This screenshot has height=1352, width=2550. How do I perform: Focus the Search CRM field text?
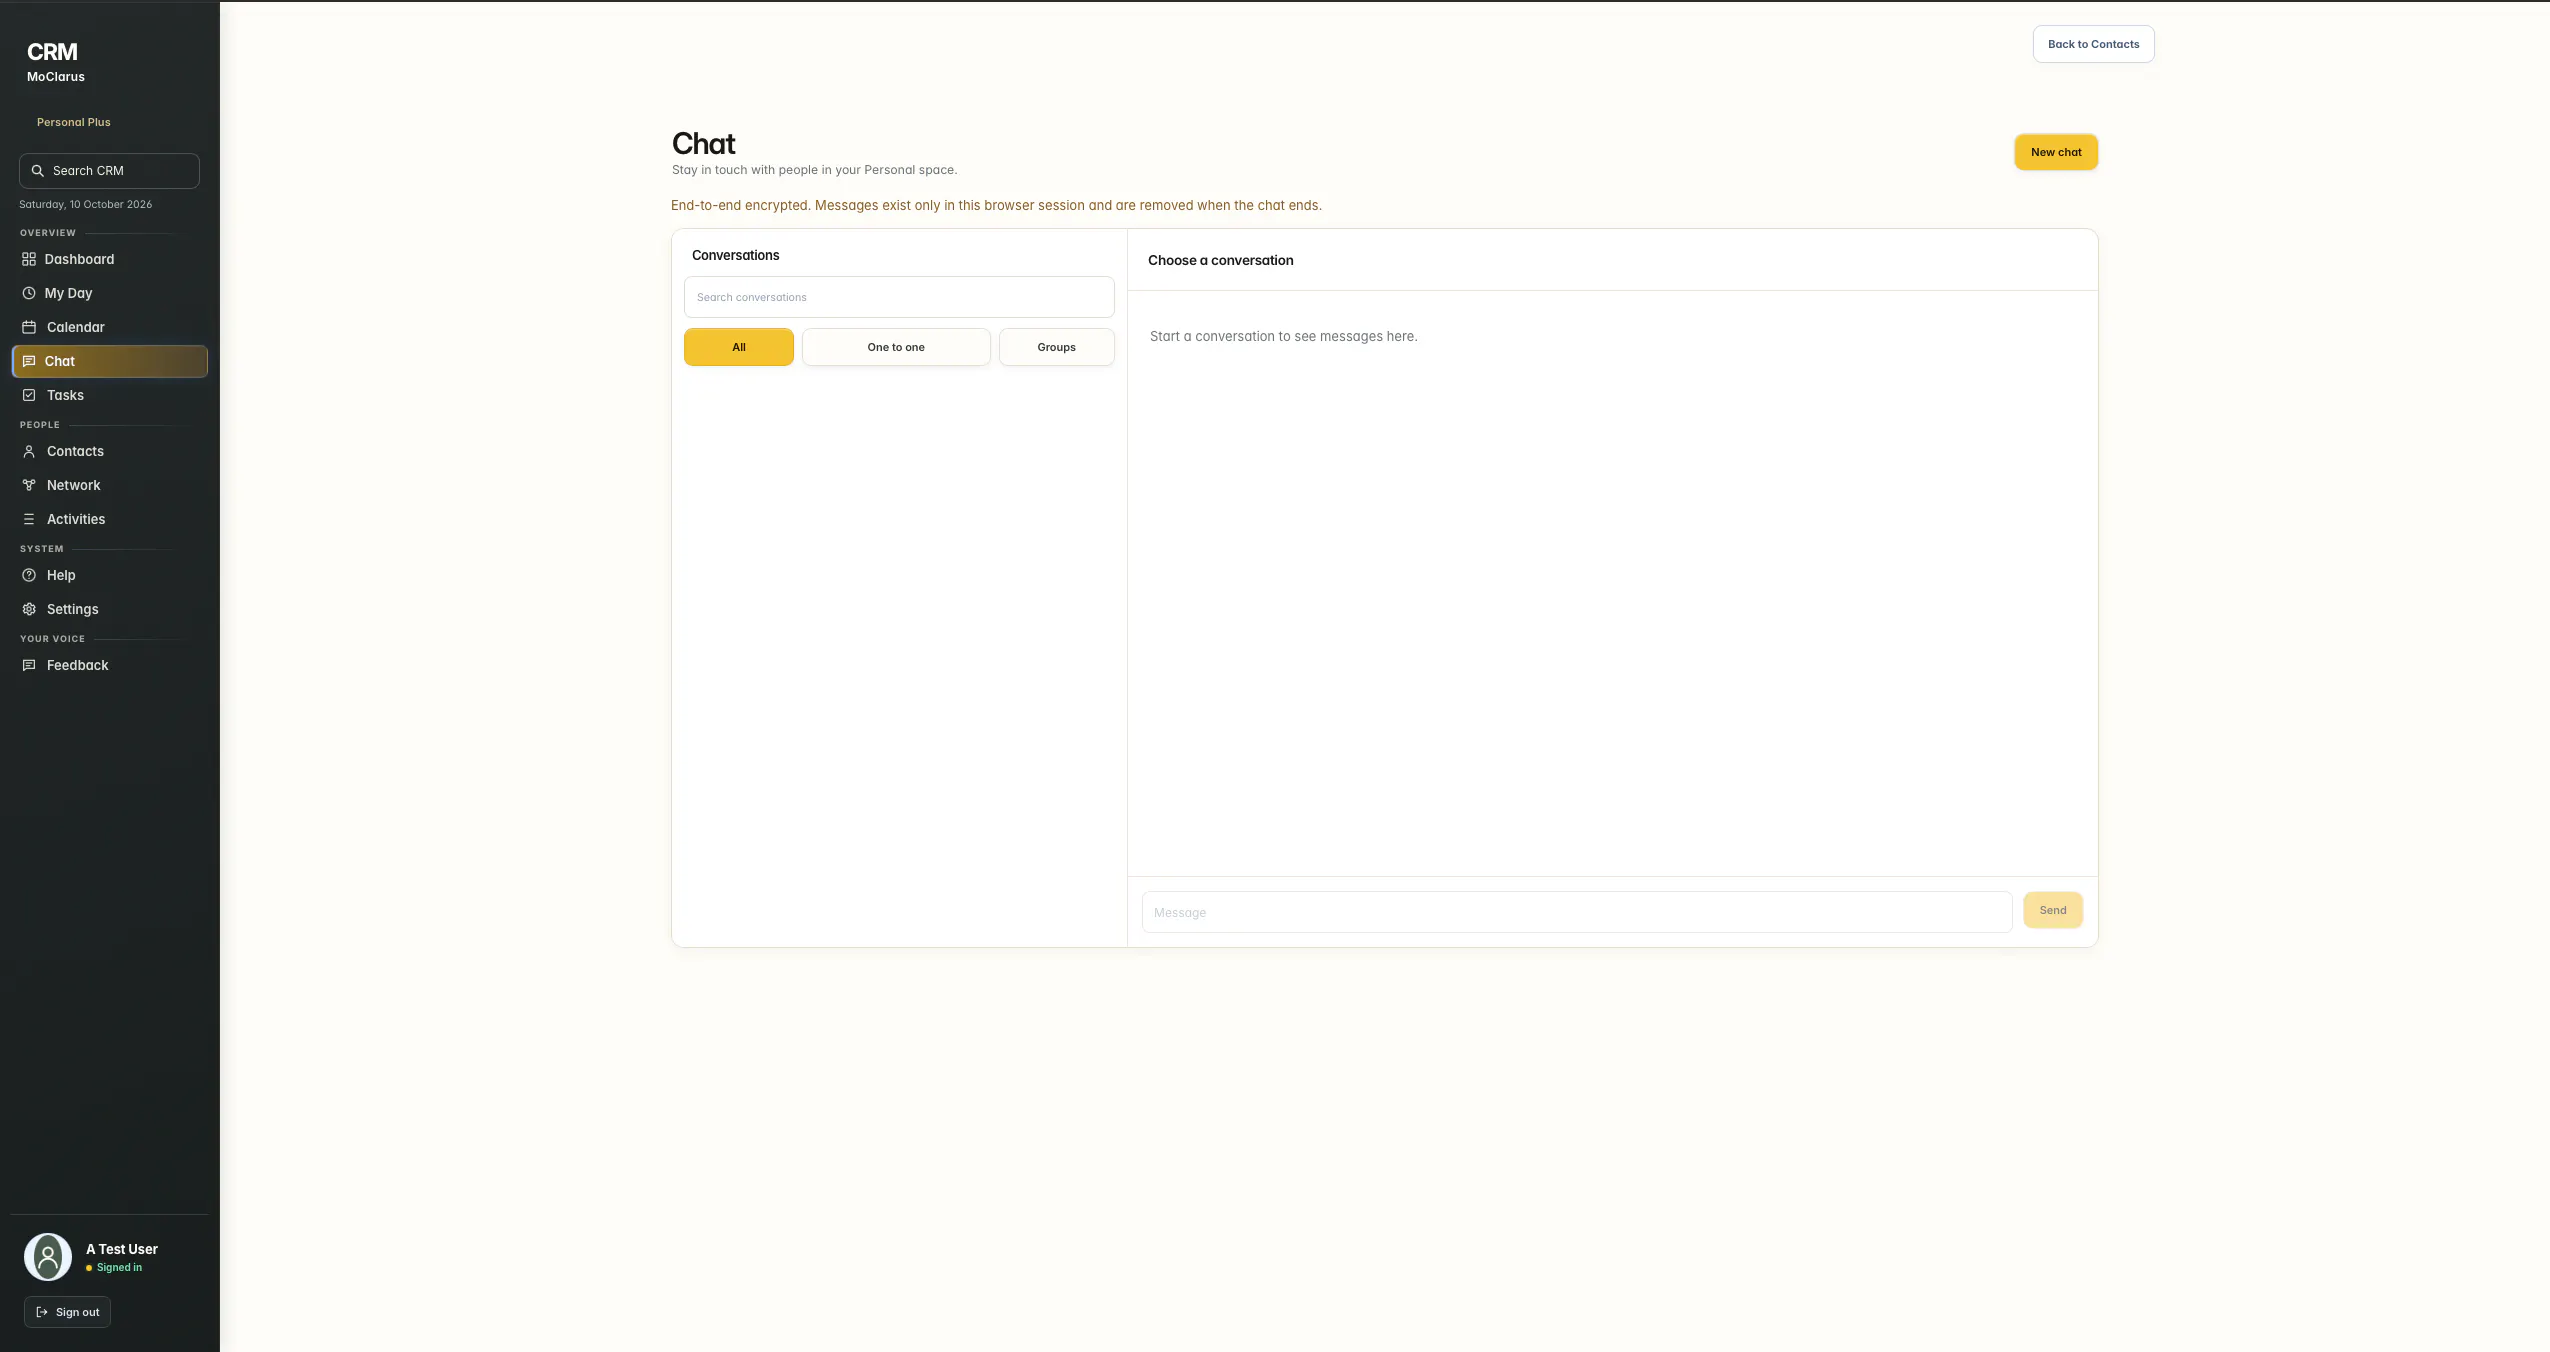point(88,171)
